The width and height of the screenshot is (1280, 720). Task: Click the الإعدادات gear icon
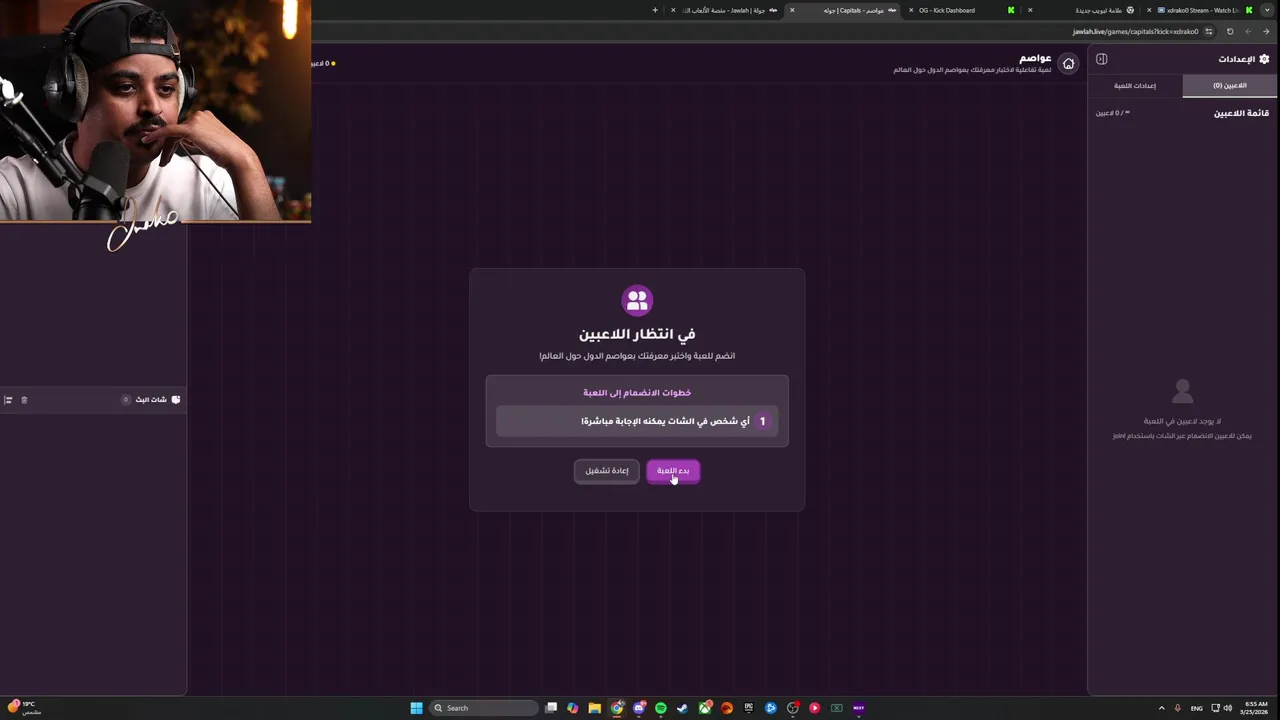(1264, 59)
